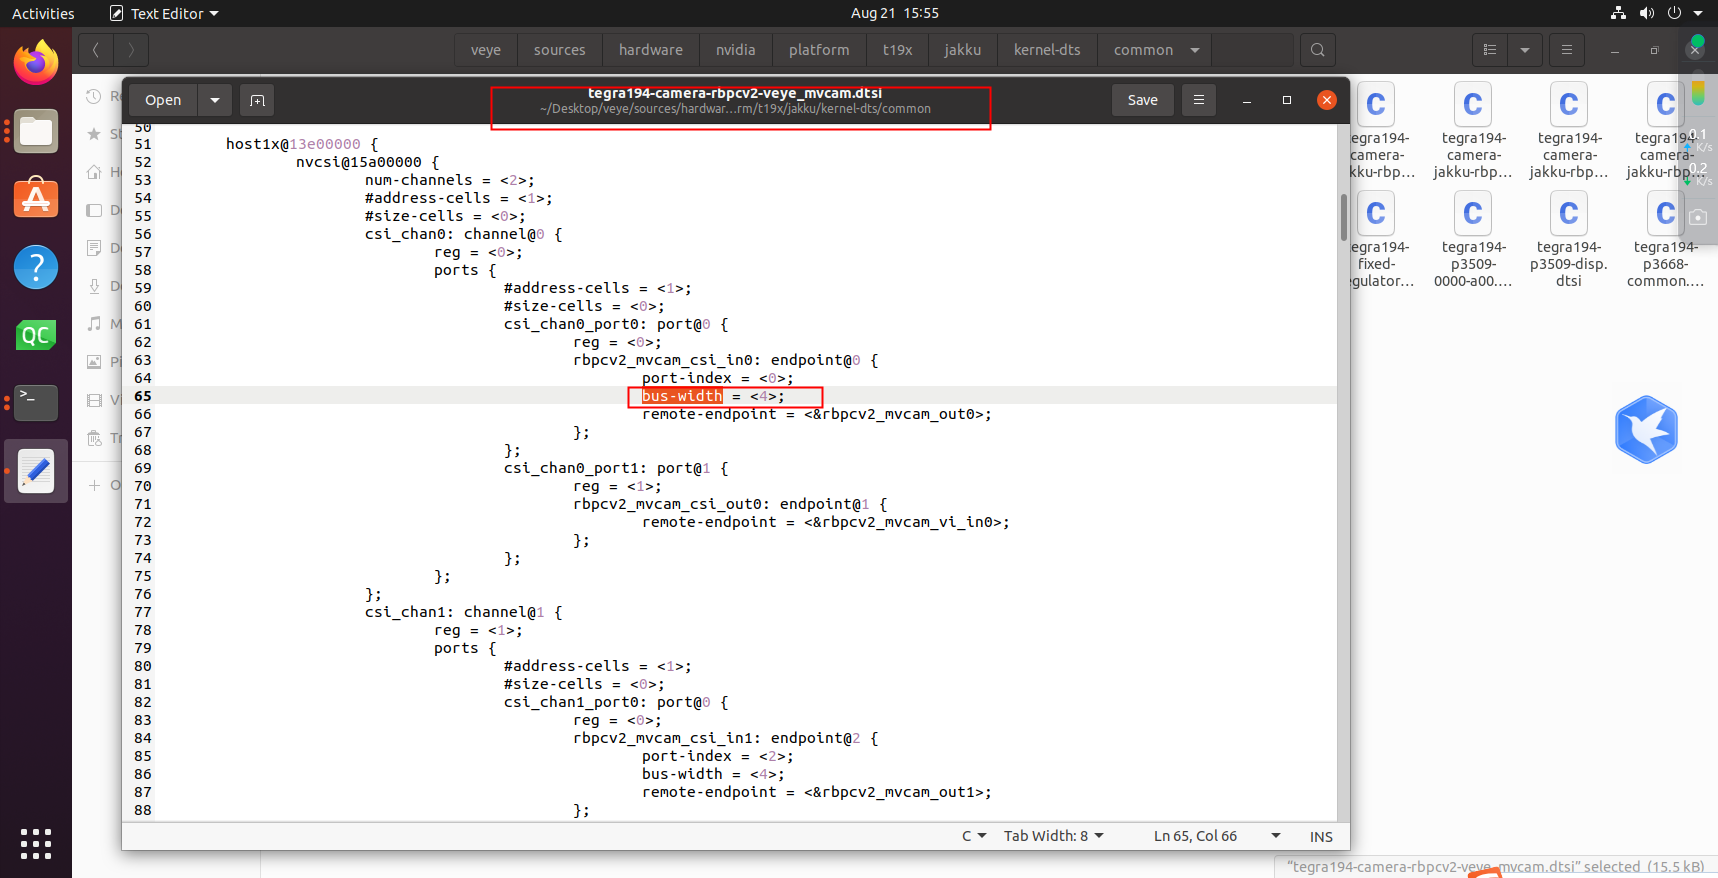Click the file manager search icon

[1317, 50]
